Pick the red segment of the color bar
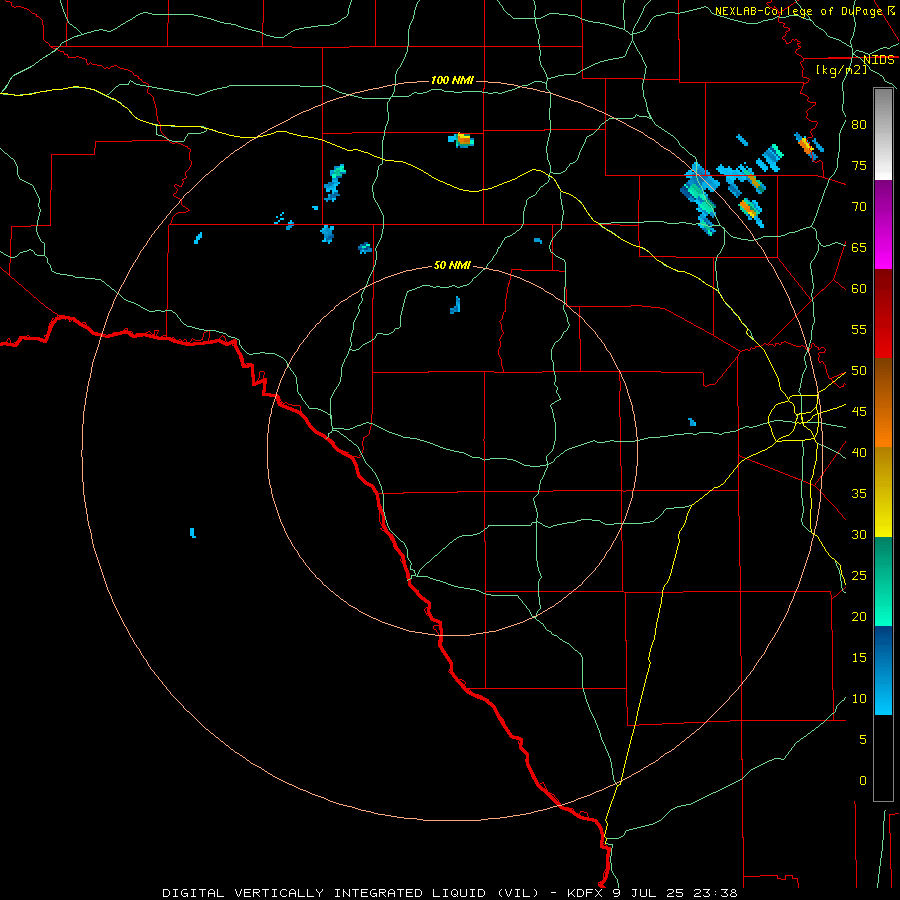 pos(883,314)
